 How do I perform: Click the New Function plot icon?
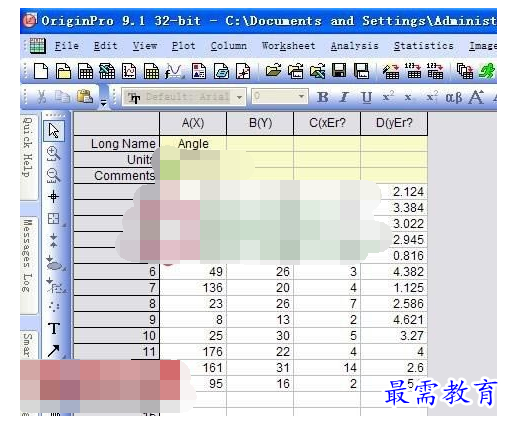[174, 71]
